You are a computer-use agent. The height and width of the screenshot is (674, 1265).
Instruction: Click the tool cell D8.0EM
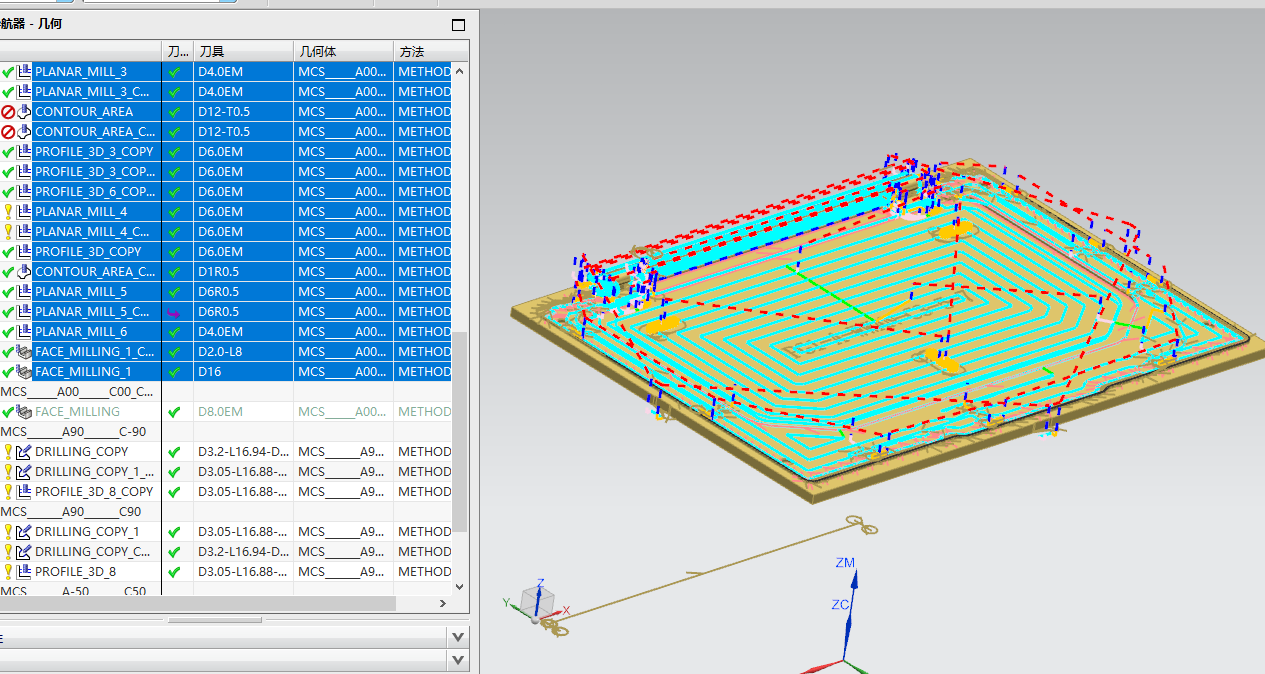(x=243, y=412)
